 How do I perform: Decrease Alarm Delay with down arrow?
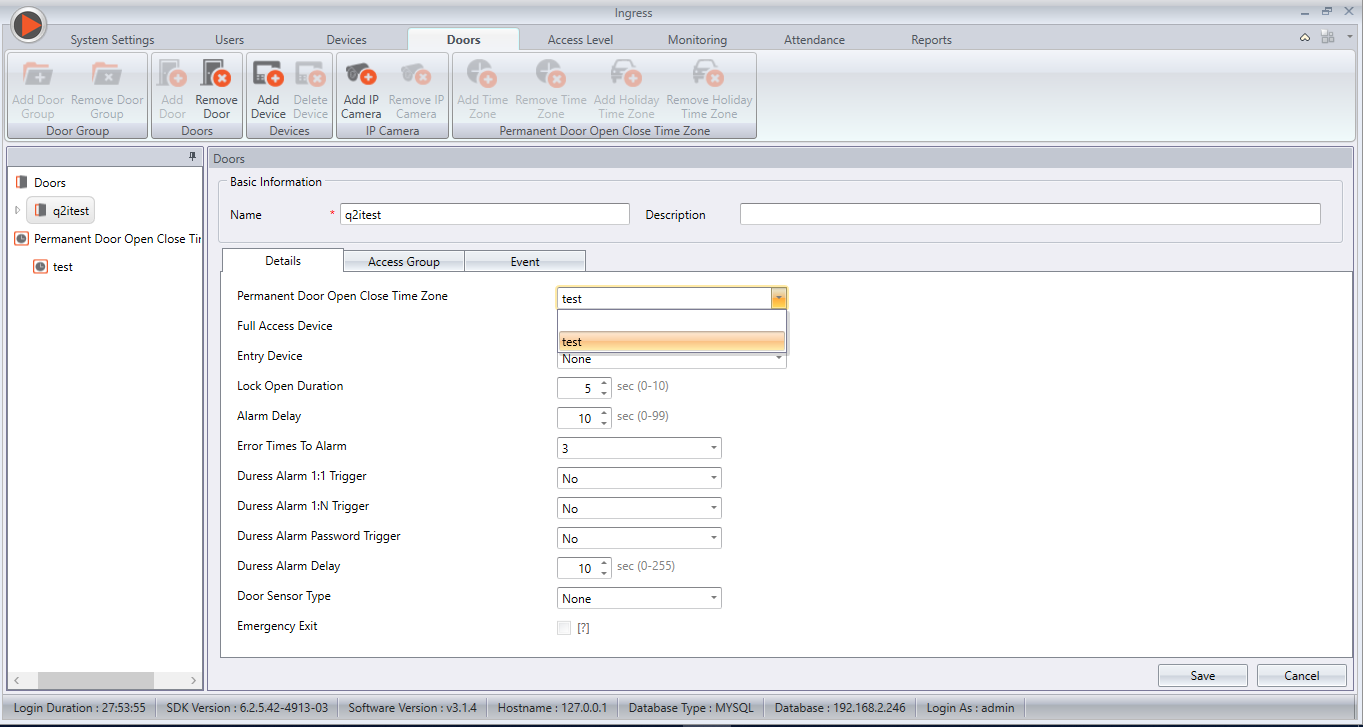tap(604, 423)
